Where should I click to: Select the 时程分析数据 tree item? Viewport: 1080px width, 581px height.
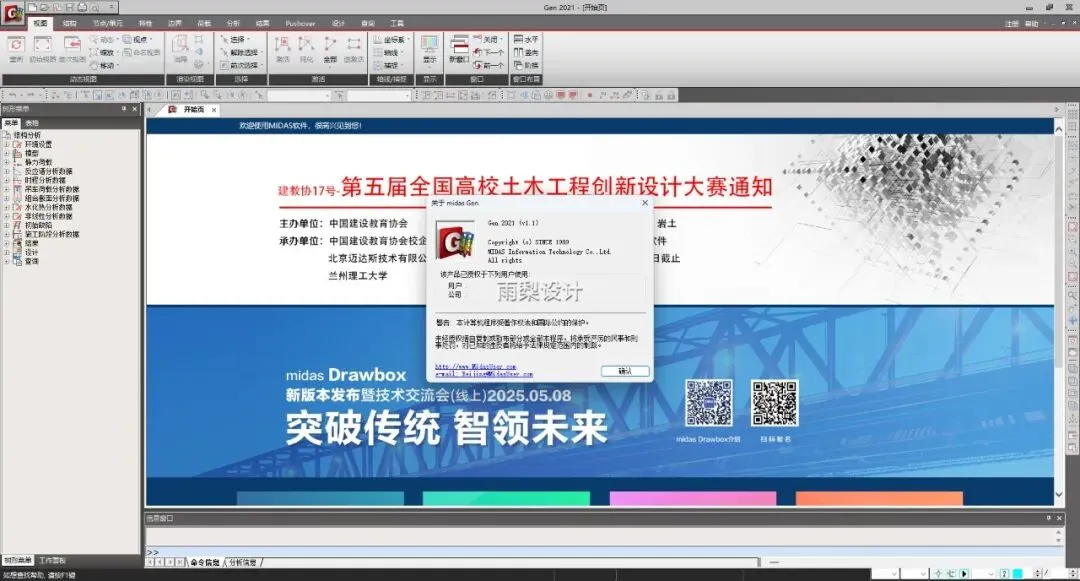[x=45, y=180]
